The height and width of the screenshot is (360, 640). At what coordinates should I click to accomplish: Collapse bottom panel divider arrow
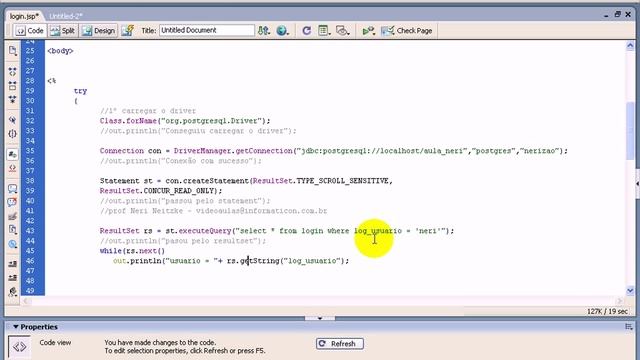(320, 318)
